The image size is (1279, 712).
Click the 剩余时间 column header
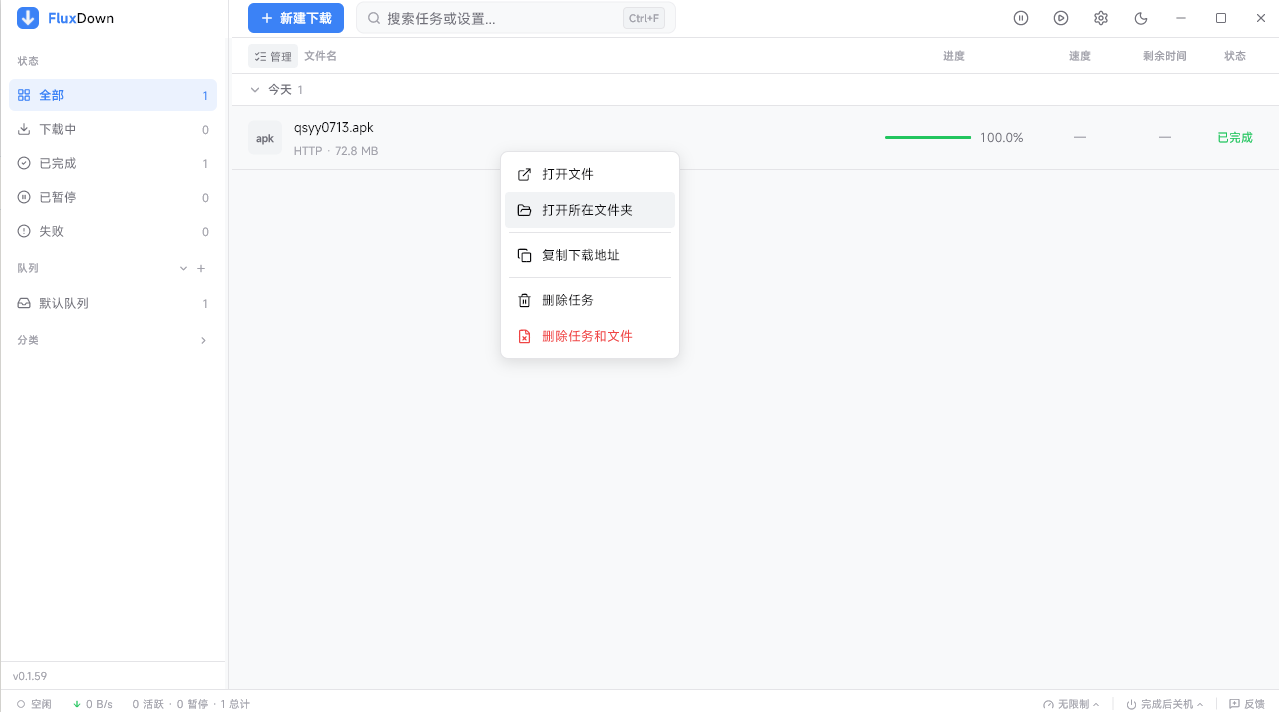click(x=1165, y=56)
